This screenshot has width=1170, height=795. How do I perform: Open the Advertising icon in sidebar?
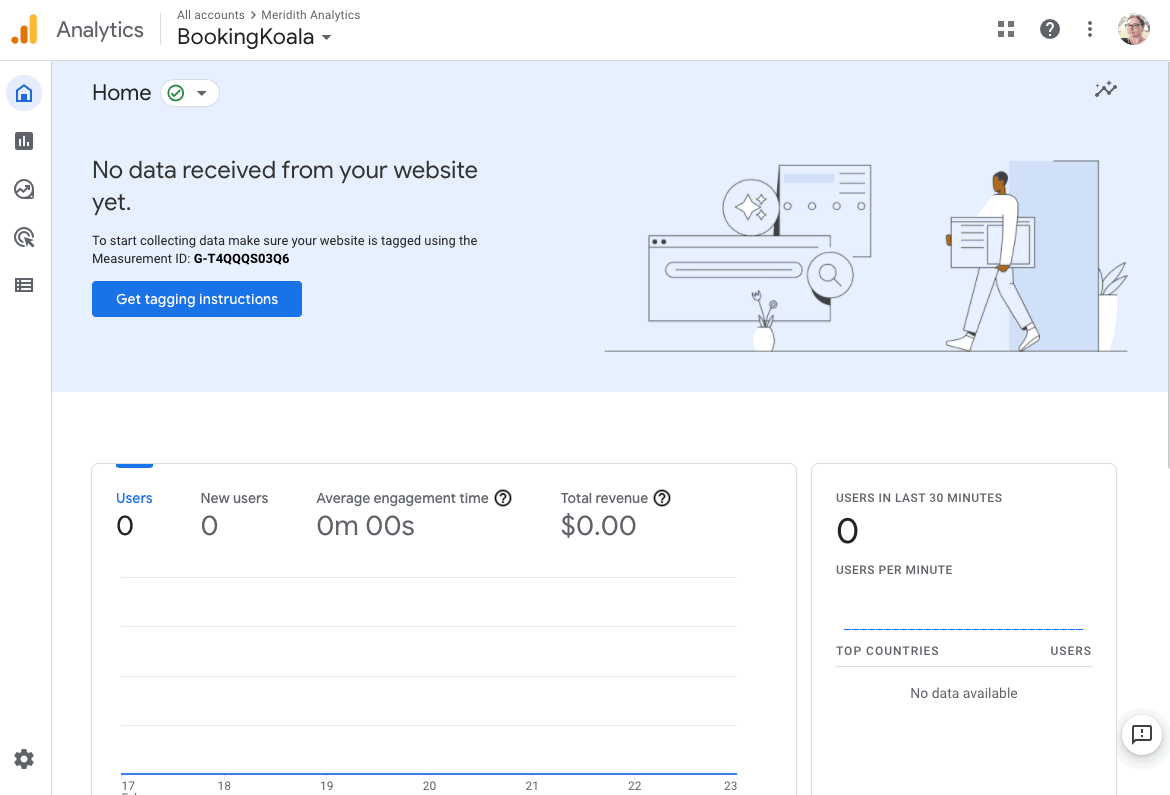(24, 237)
